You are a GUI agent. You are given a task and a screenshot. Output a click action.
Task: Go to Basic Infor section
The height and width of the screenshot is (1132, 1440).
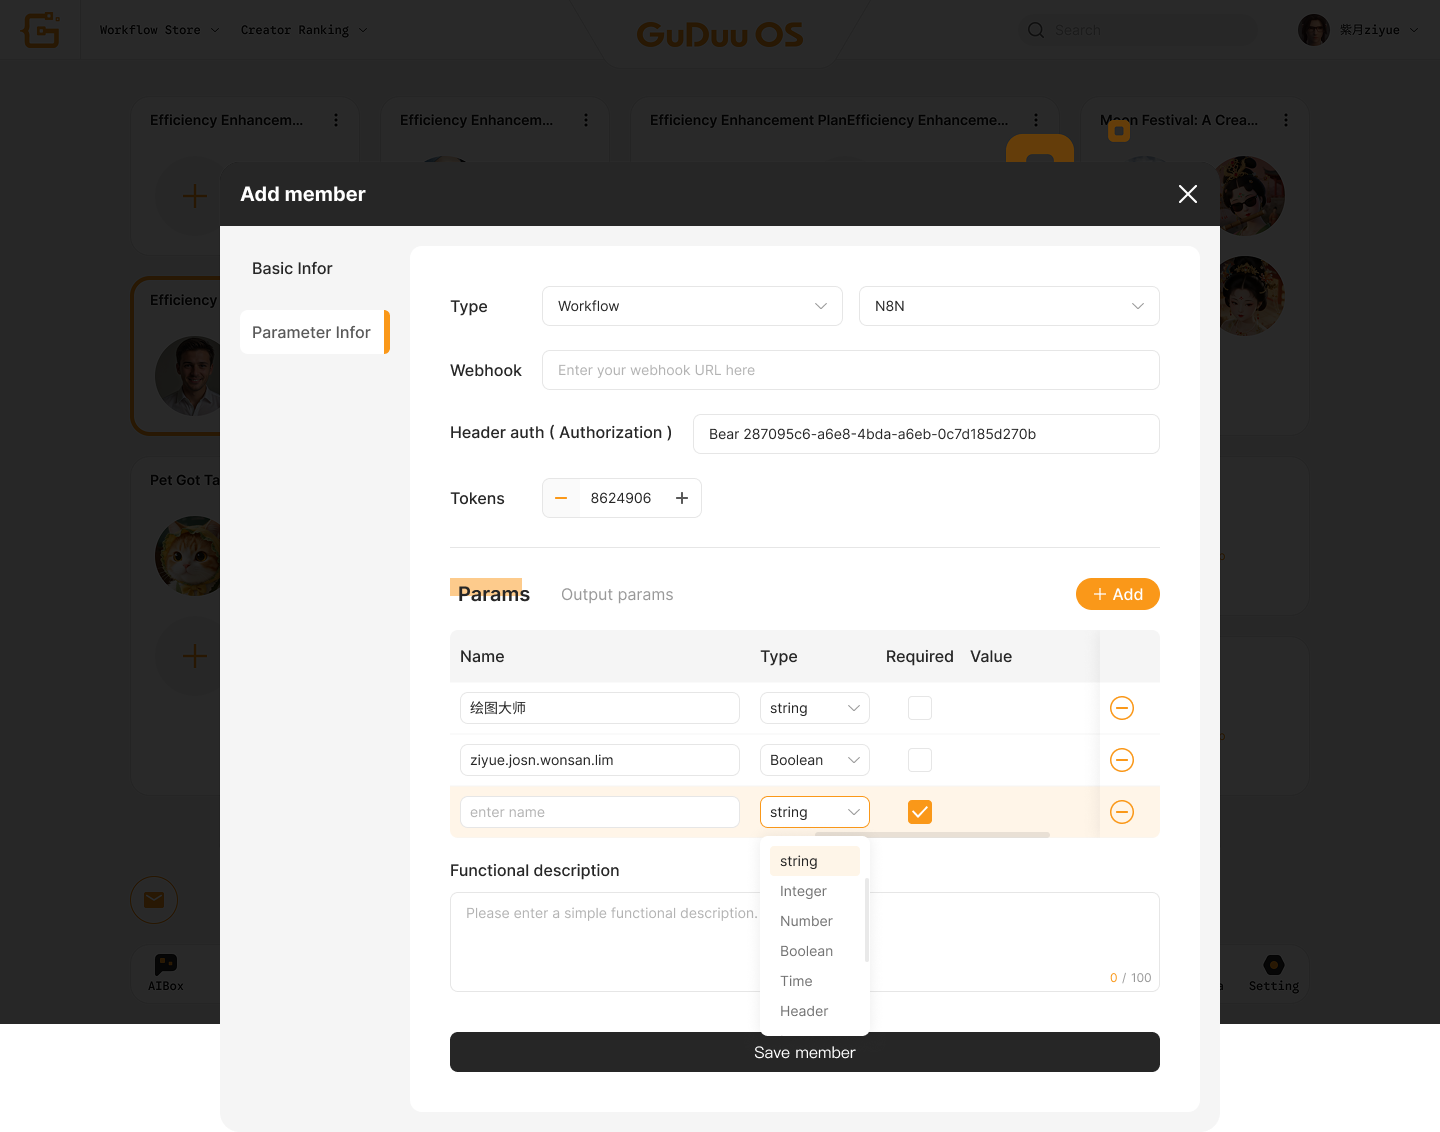coord(292,268)
